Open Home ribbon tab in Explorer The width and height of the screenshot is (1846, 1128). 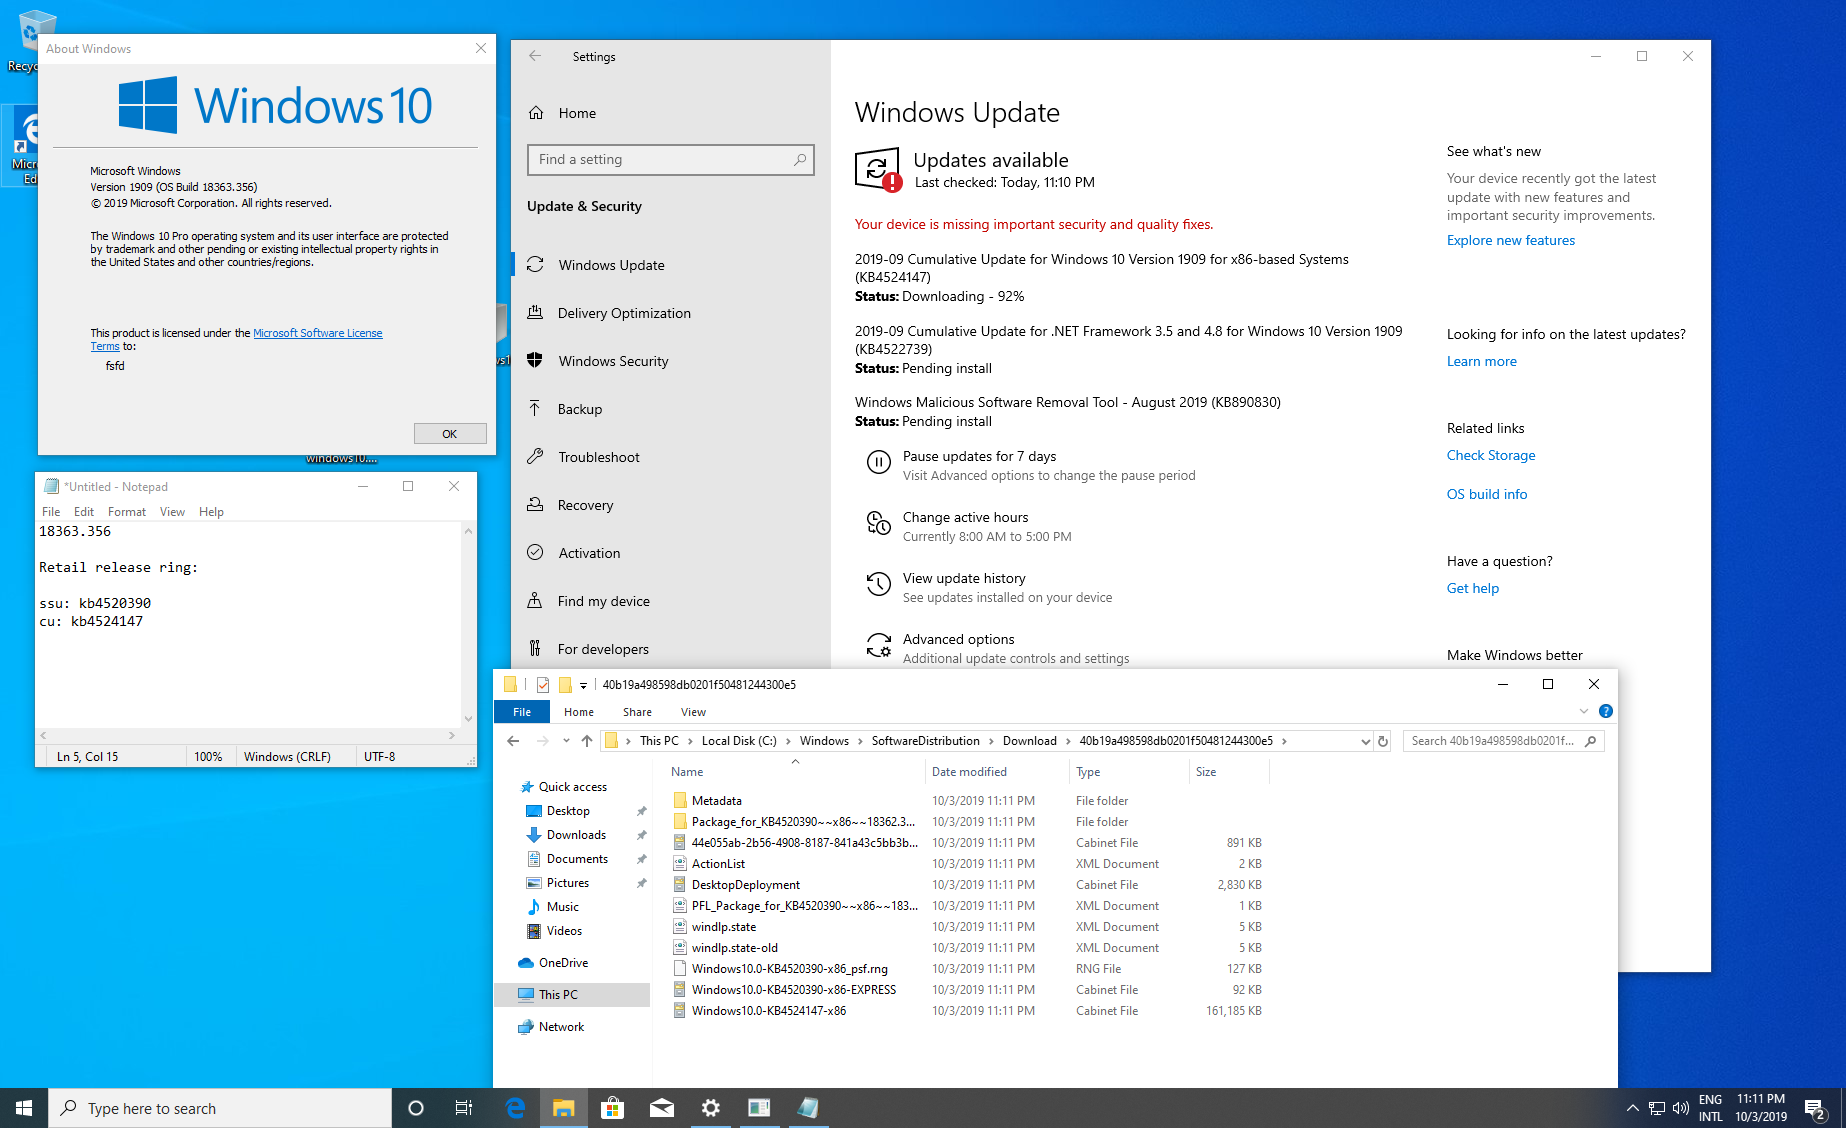pyautogui.click(x=579, y=712)
